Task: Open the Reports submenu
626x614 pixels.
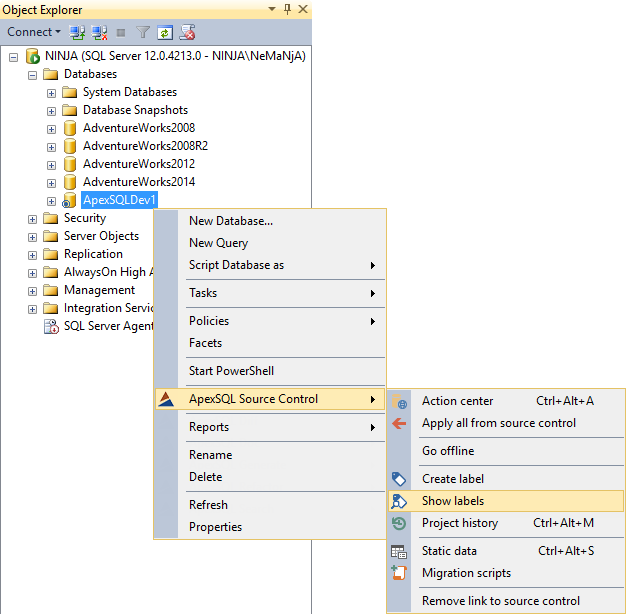Action: point(270,427)
